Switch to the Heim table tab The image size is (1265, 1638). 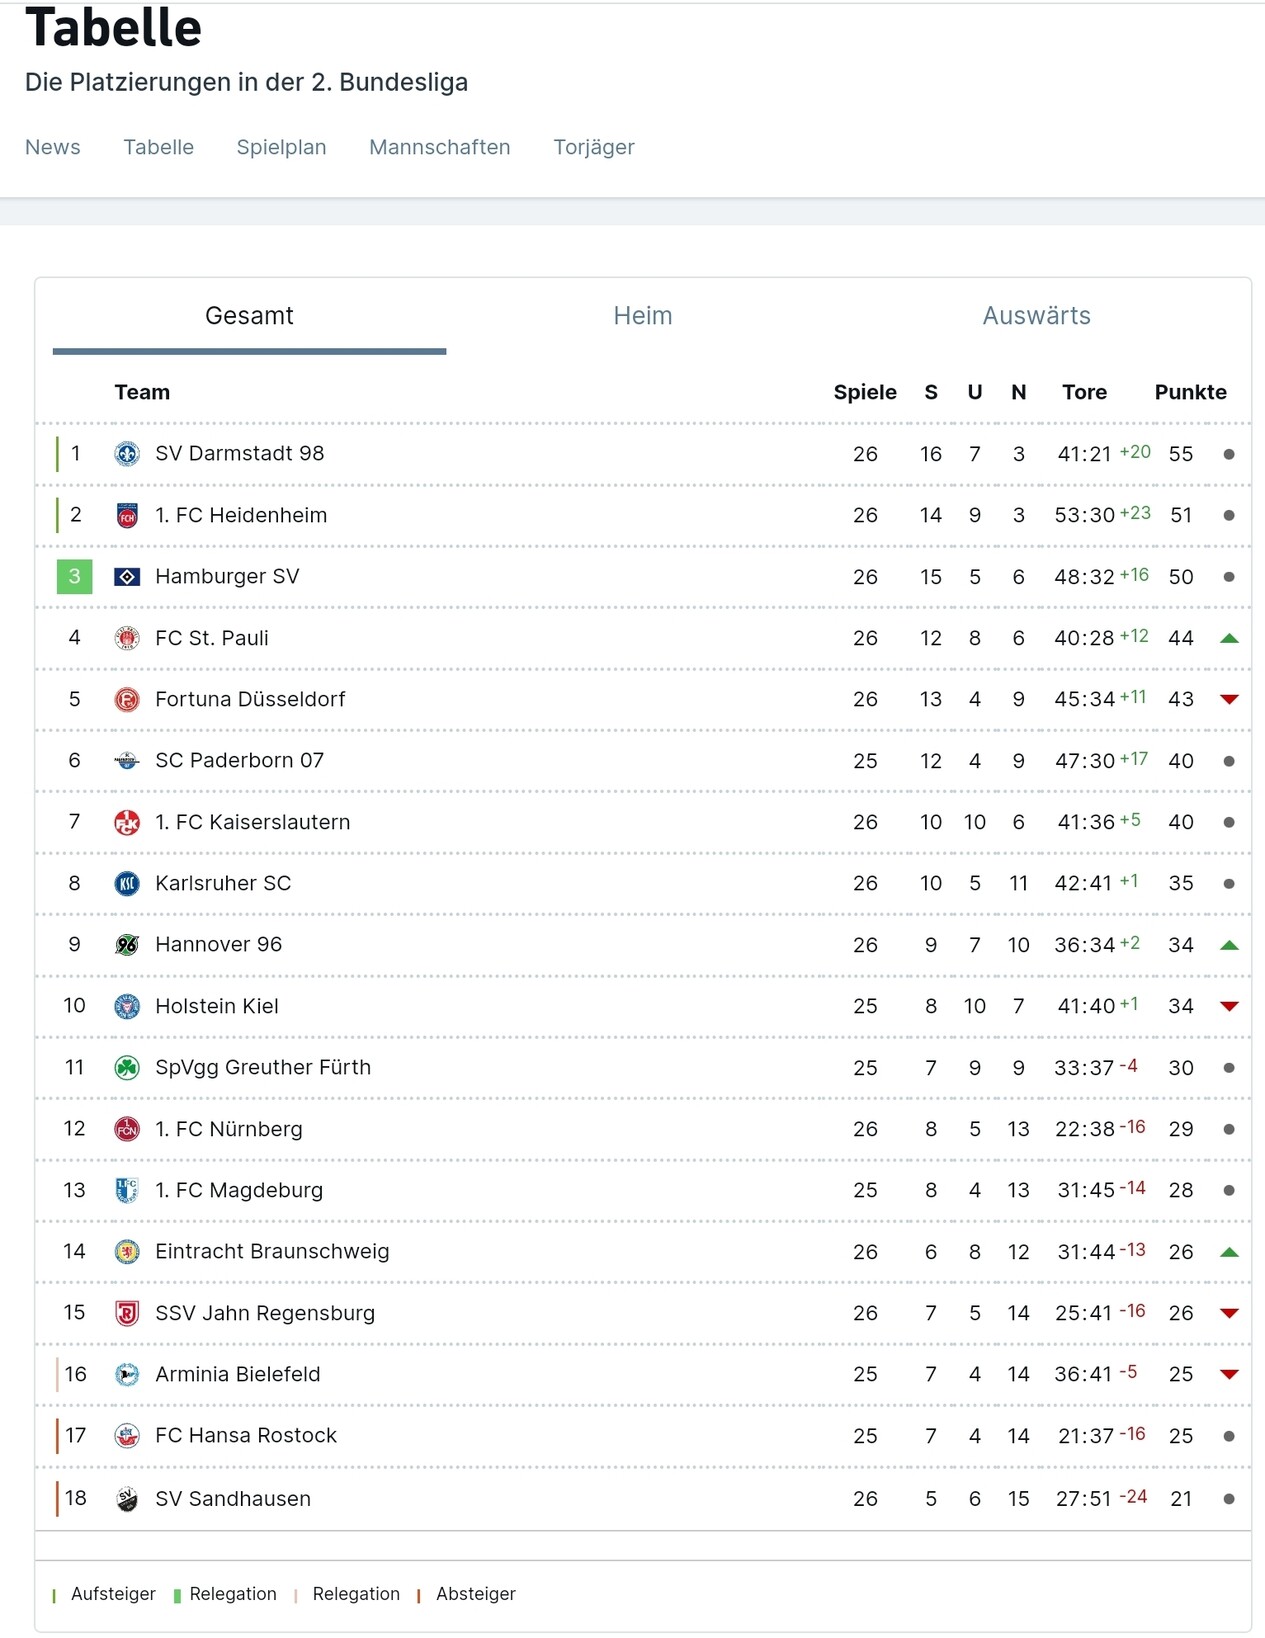pyautogui.click(x=642, y=316)
